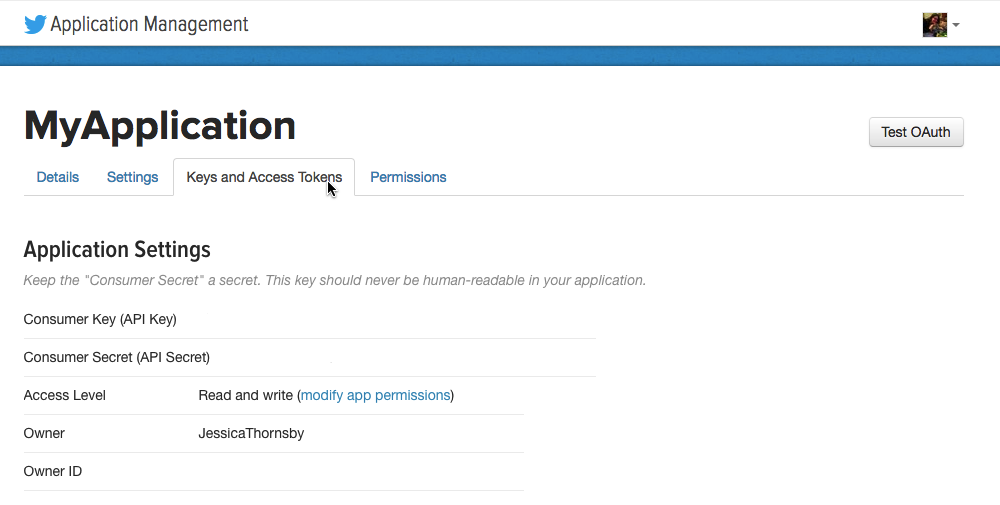Click the Owner ID row label
The image size is (1000, 505).
(x=53, y=471)
